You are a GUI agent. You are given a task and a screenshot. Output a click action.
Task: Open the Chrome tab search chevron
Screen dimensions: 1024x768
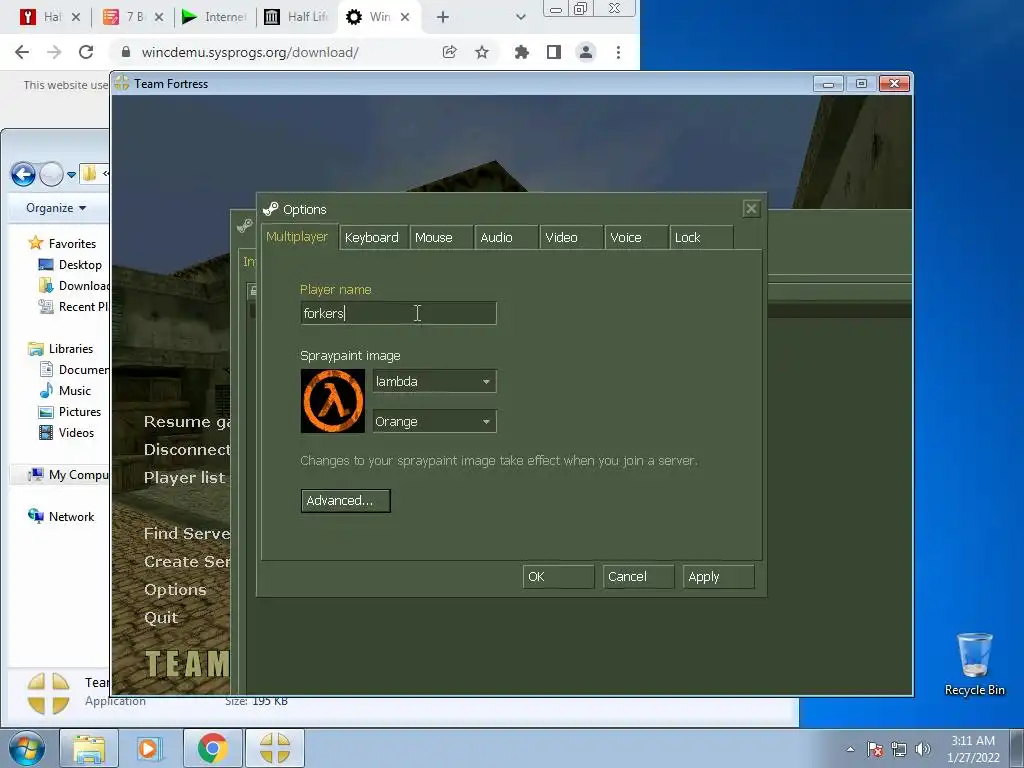click(520, 17)
